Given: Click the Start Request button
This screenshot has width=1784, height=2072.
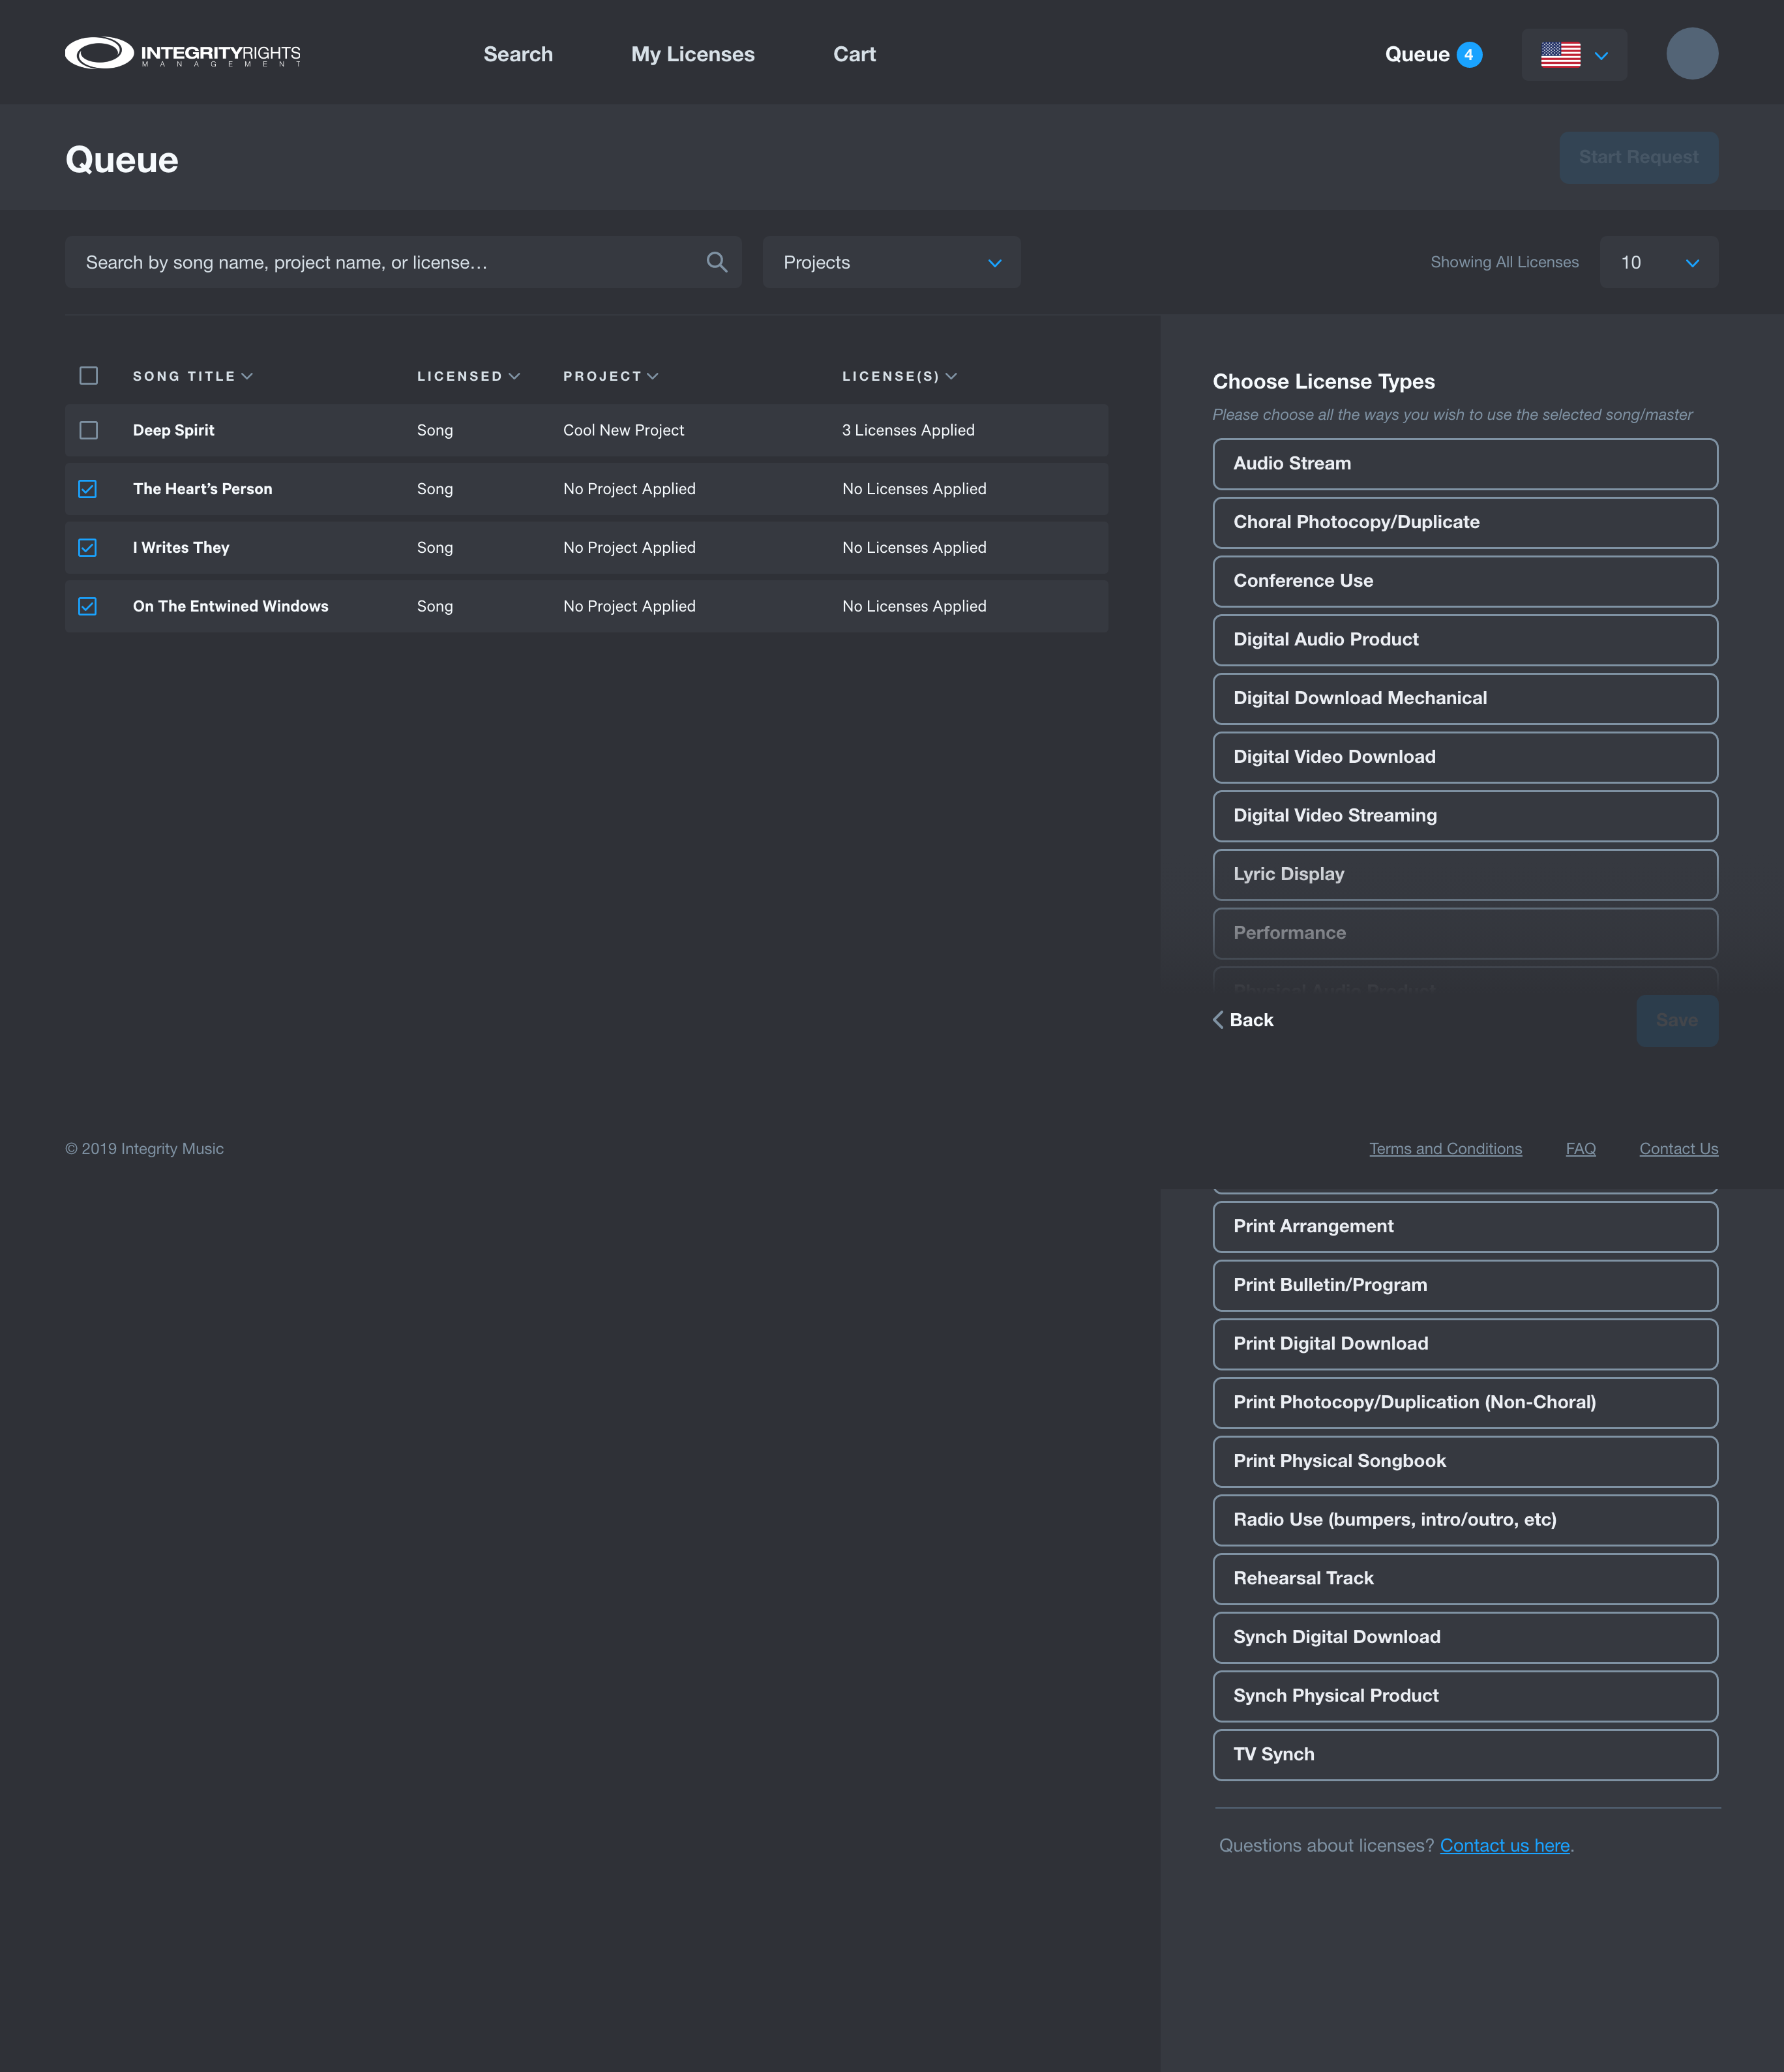Looking at the screenshot, I should 1638,157.
